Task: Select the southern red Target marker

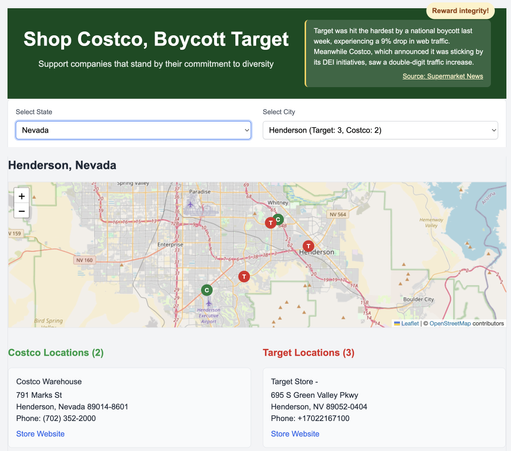Action: [x=244, y=276]
